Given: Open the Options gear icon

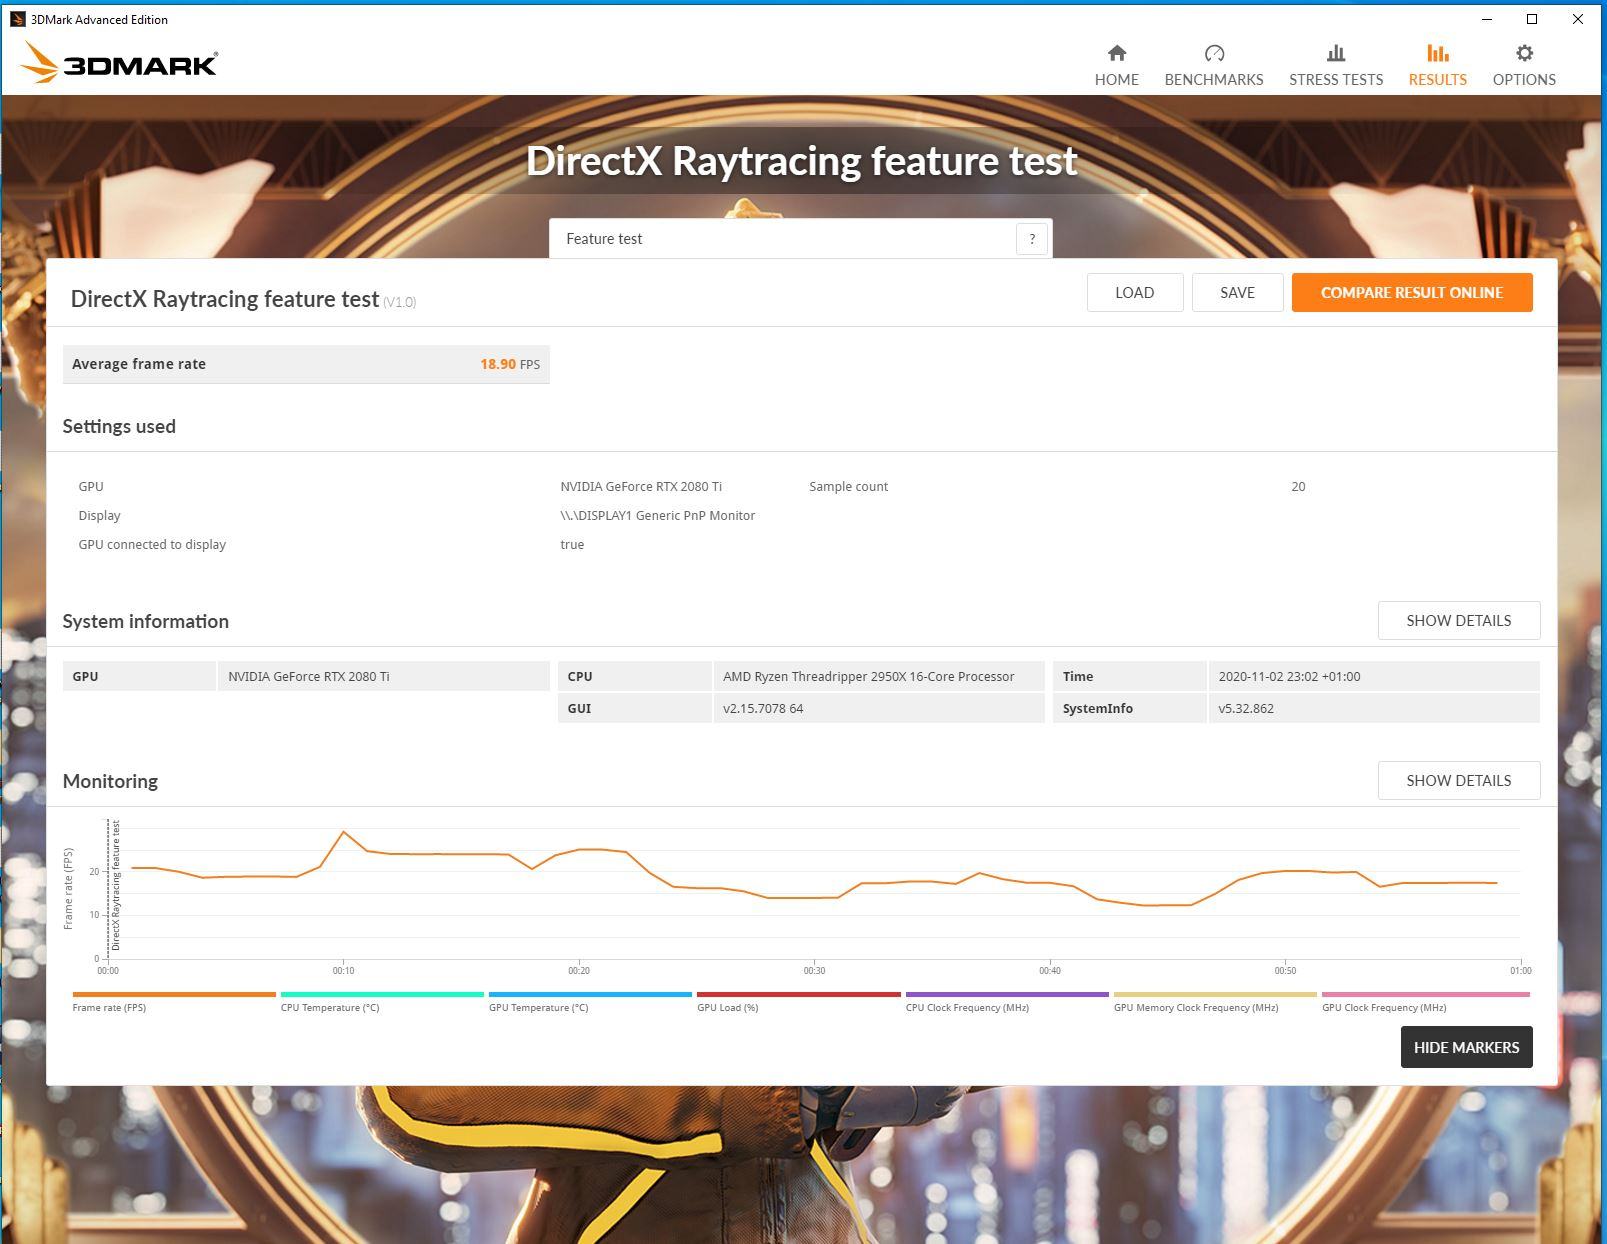Looking at the screenshot, I should coord(1524,53).
